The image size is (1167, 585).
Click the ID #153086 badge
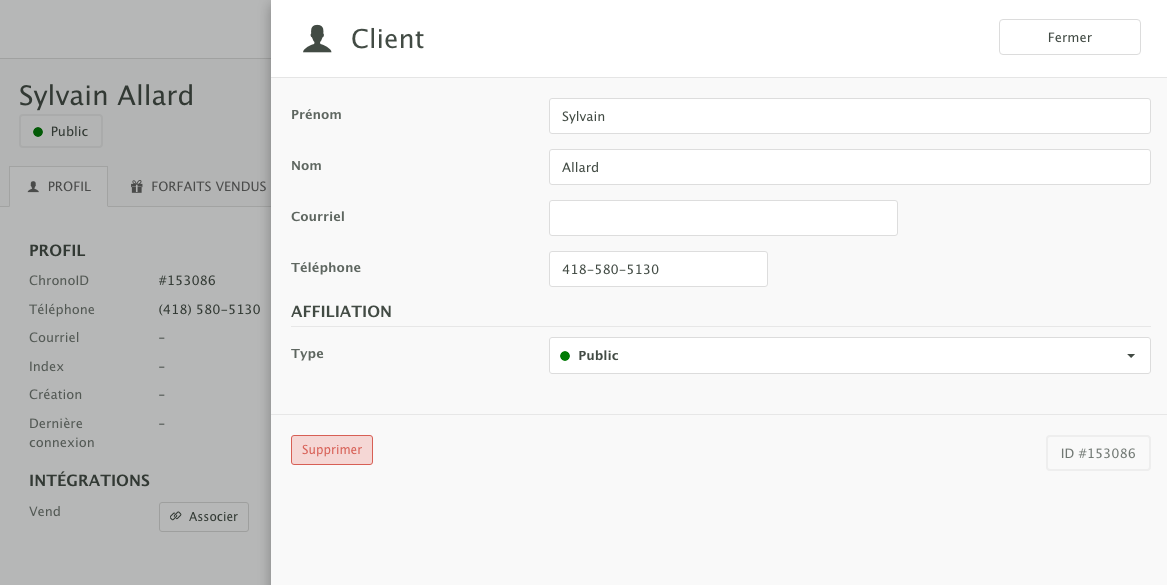point(1097,453)
